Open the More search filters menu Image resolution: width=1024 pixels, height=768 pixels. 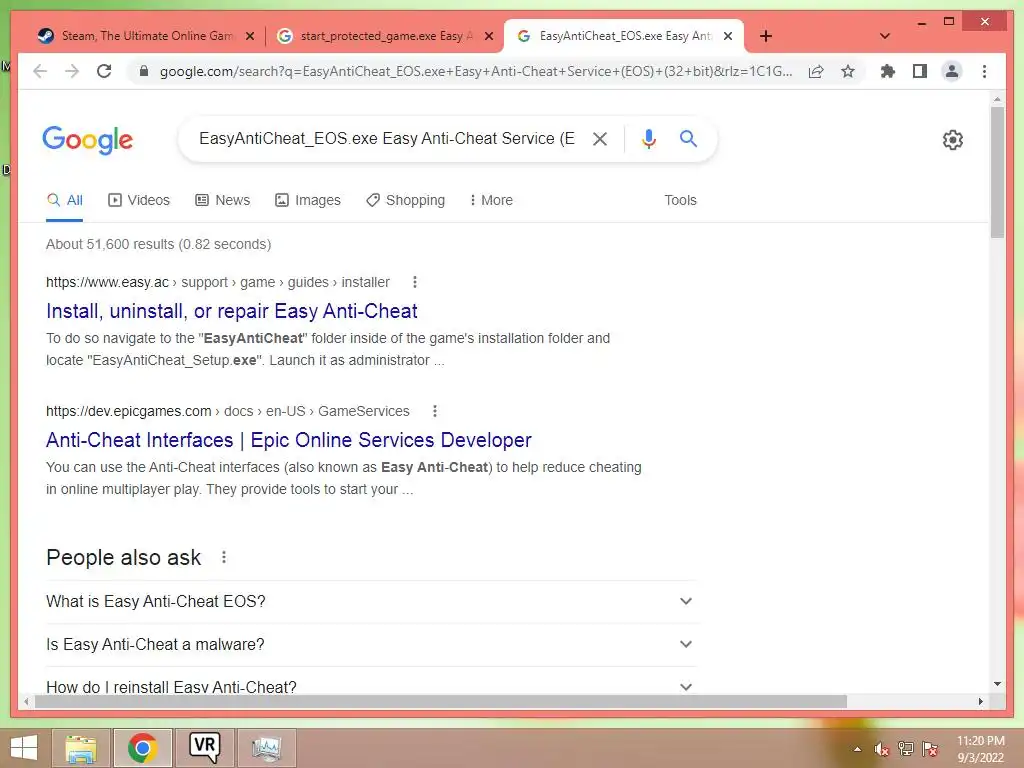[x=491, y=200]
